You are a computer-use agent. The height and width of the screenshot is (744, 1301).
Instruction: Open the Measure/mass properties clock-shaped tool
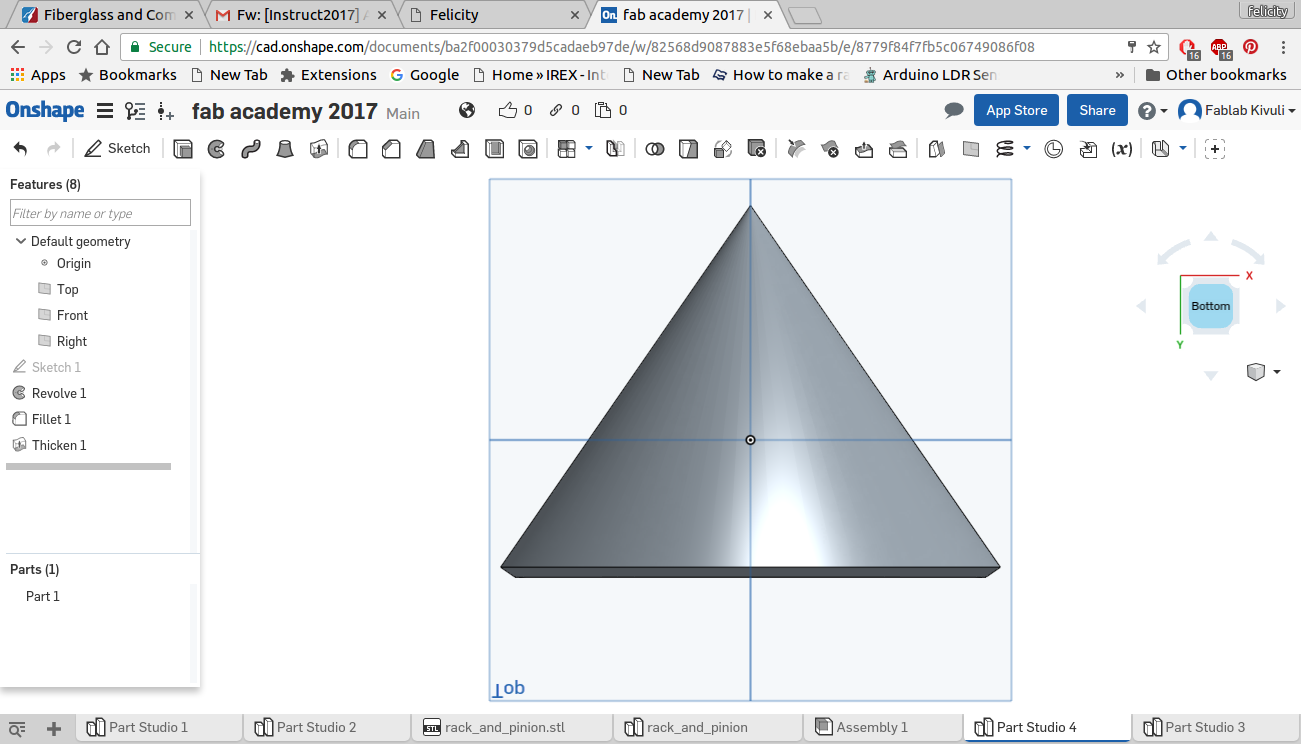coord(1054,149)
